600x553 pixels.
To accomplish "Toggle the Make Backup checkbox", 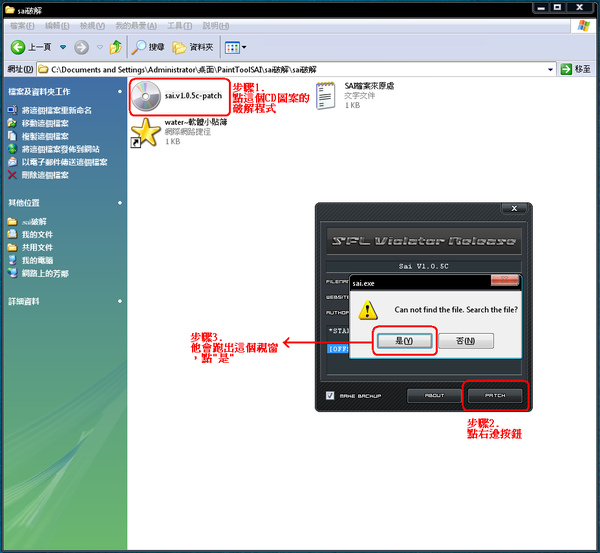I will [x=330, y=395].
